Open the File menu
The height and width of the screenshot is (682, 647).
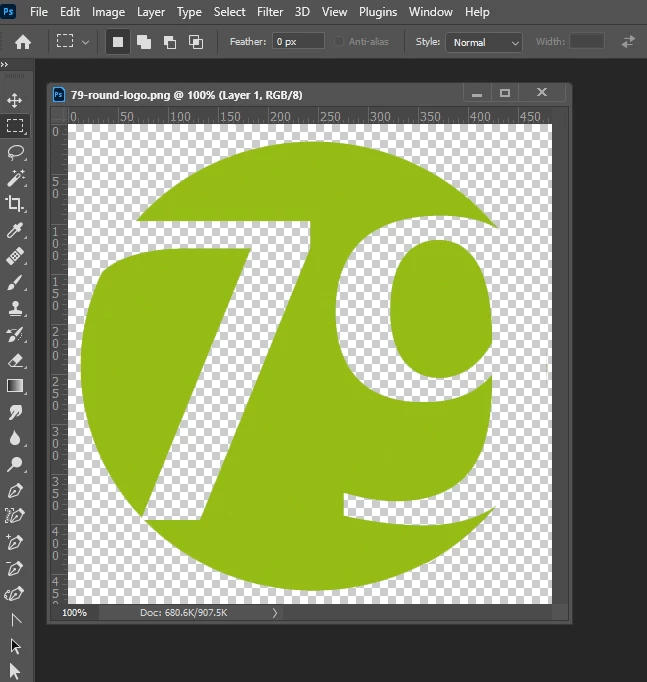coord(39,12)
